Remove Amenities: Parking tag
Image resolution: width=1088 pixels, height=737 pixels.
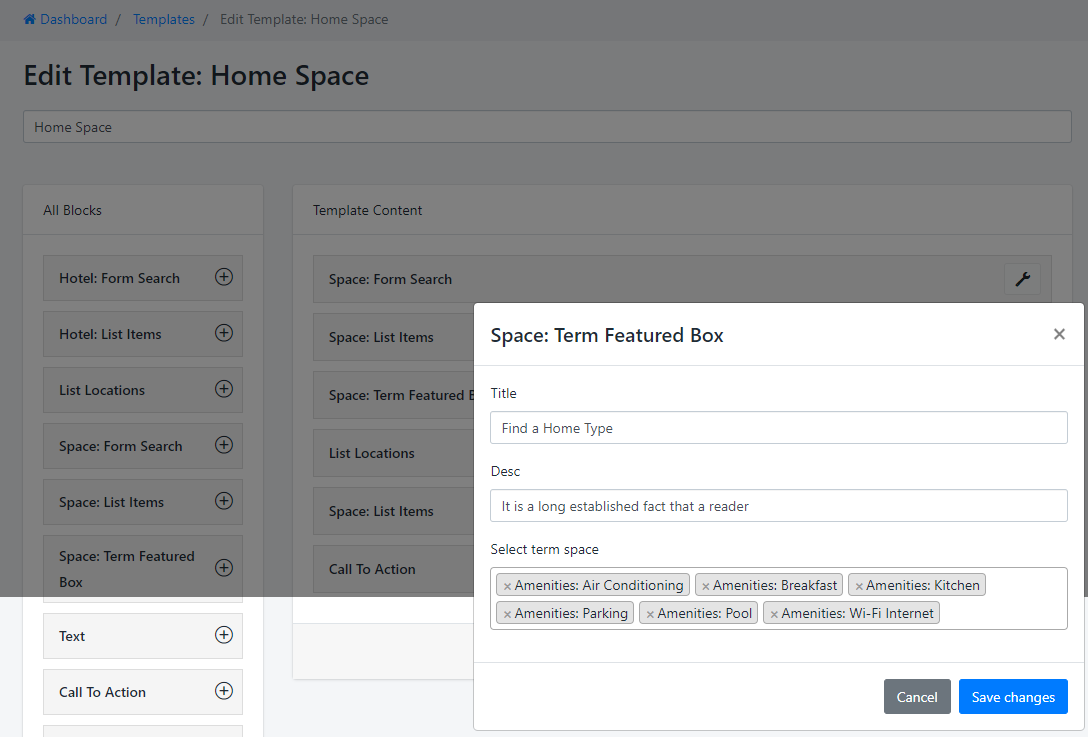pyautogui.click(x=507, y=614)
